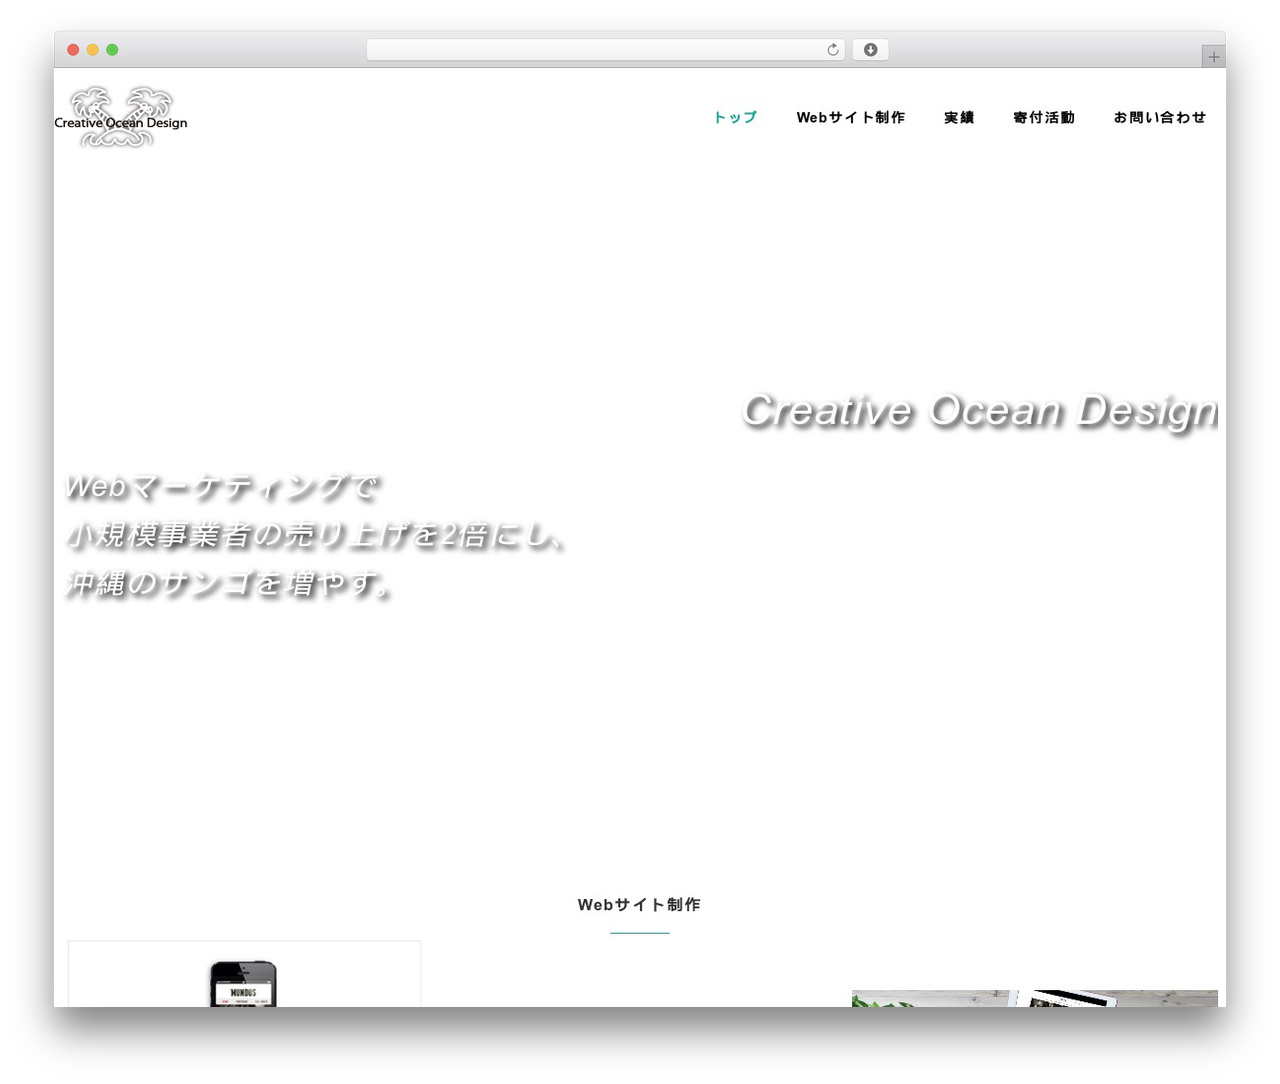Add a new tab with the plus button
Viewport: 1280px width, 1084px height.
pyautogui.click(x=1213, y=57)
